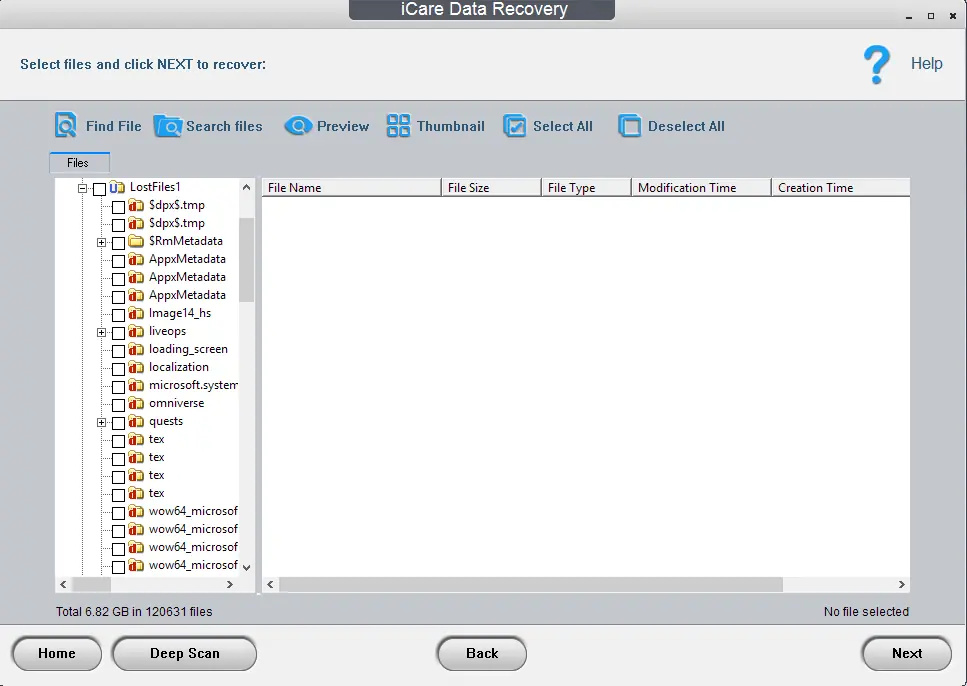Tick the microsoft.system checkbox

pyautogui.click(x=118, y=387)
